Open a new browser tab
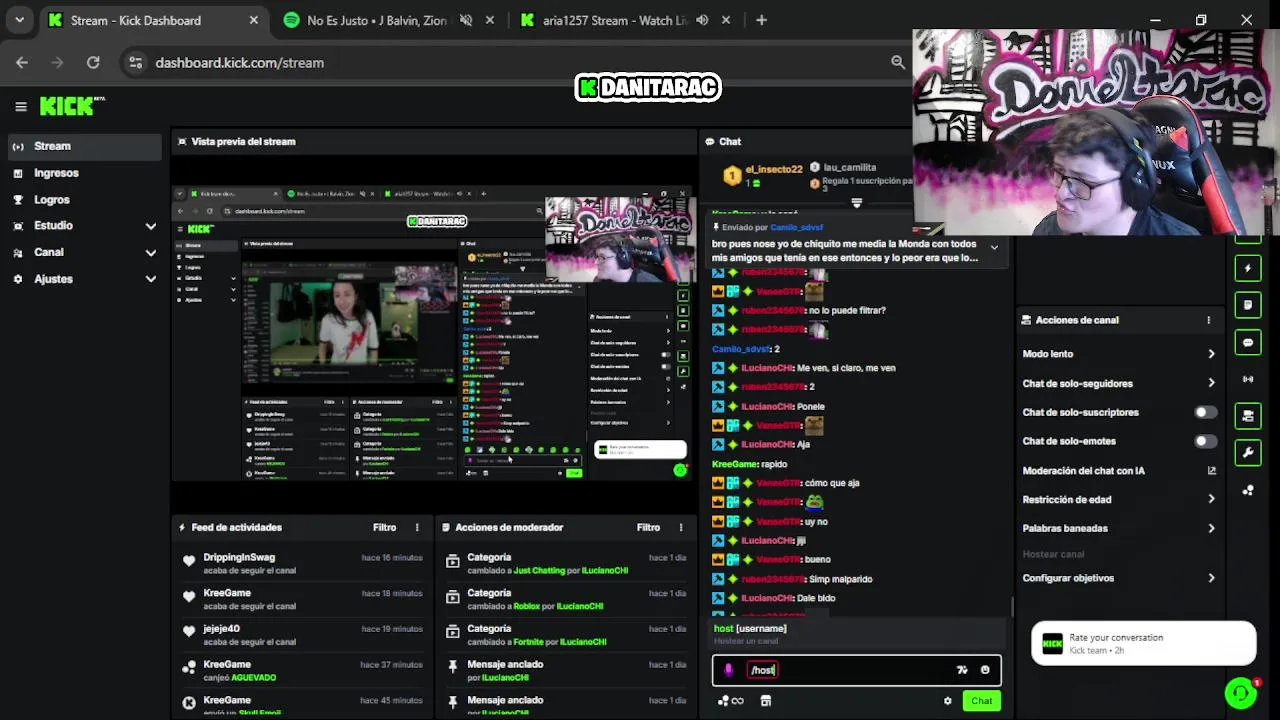 coord(761,20)
